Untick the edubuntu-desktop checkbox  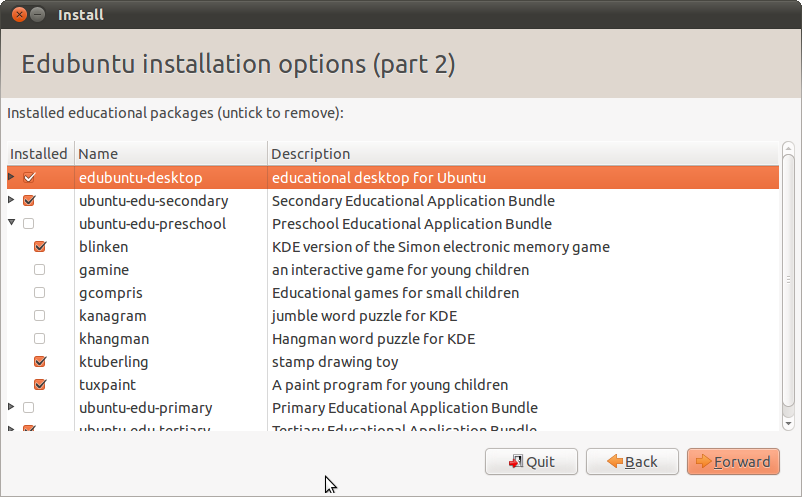[29, 177]
